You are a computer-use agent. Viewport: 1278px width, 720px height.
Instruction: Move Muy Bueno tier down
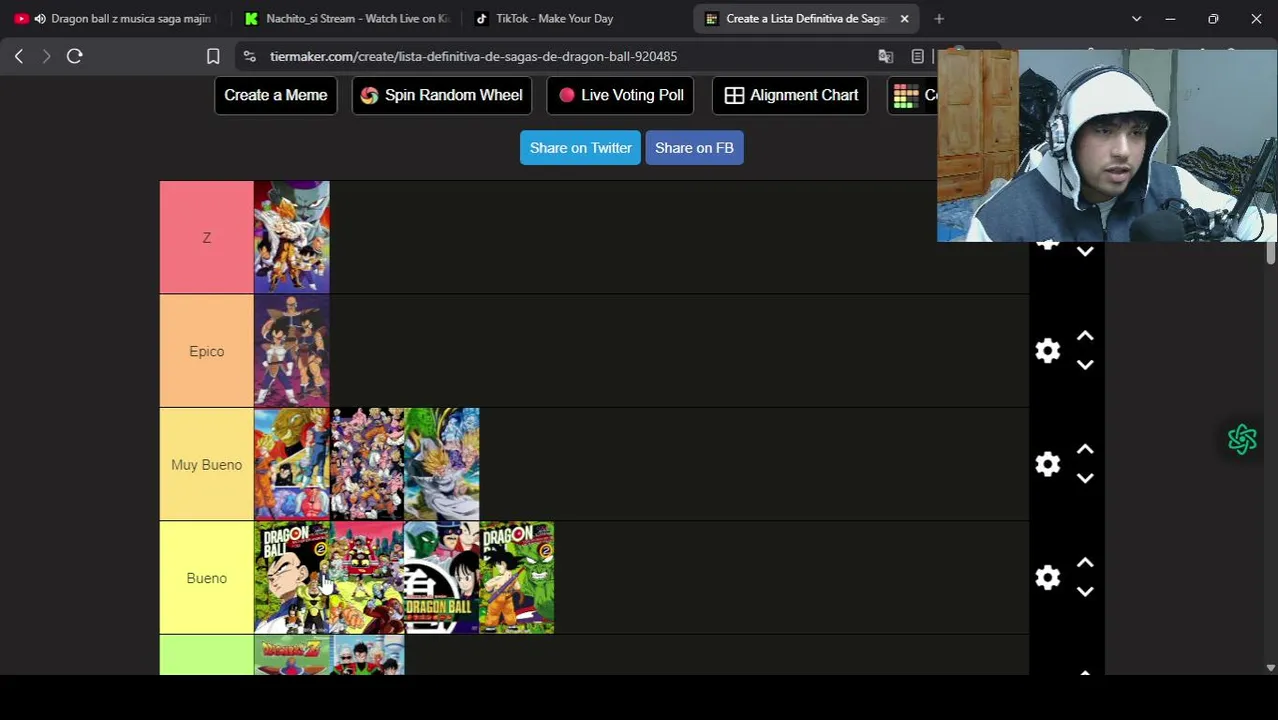1085,478
